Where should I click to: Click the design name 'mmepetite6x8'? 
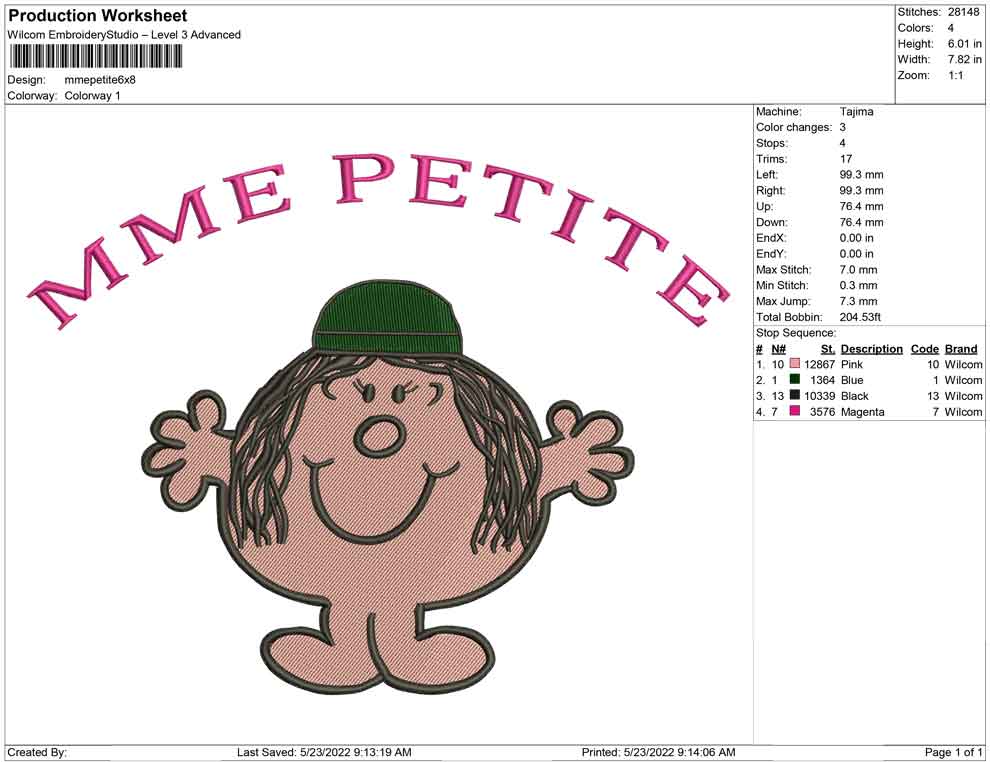point(100,80)
